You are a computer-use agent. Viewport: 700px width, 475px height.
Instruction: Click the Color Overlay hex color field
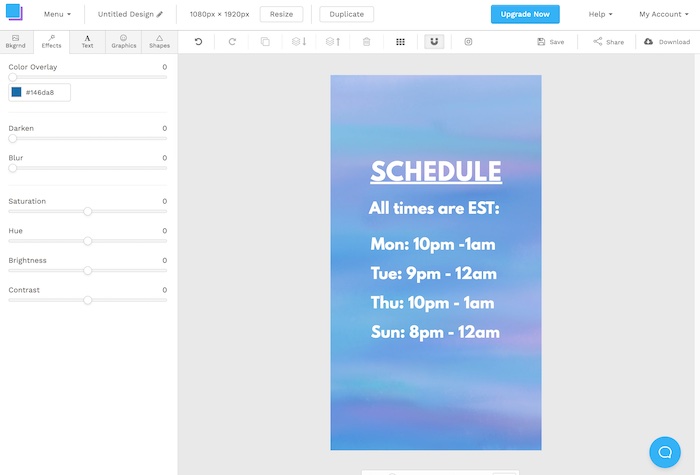click(x=40, y=92)
